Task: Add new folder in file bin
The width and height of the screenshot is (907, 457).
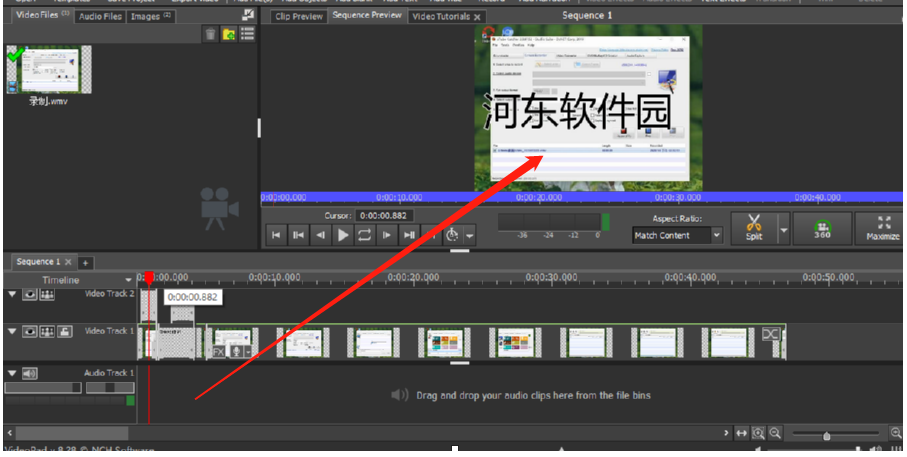Action: pos(229,34)
